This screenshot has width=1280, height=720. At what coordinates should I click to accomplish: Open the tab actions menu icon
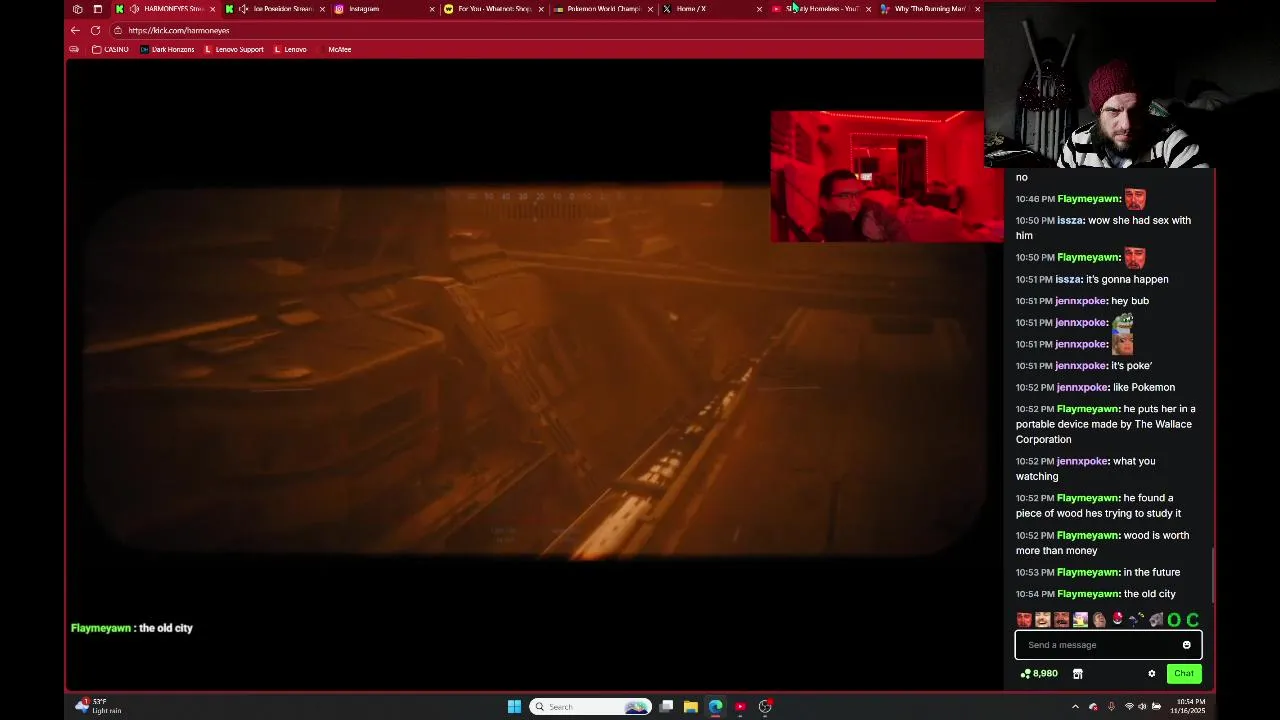[97, 9]
